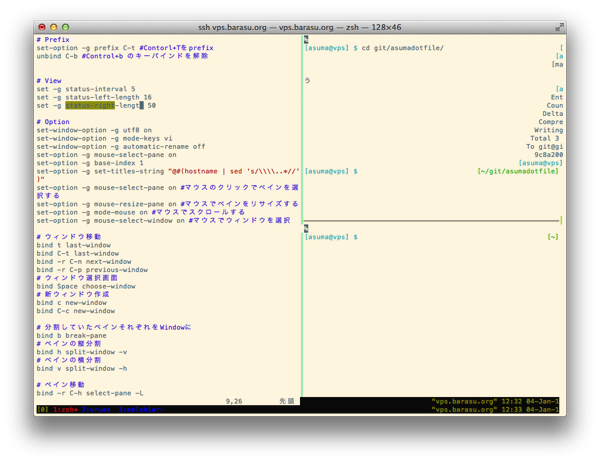The width and height of the screenshot is (600, 463).
Task: Click status line showing time 12:33
Action: tap(495, 409)
